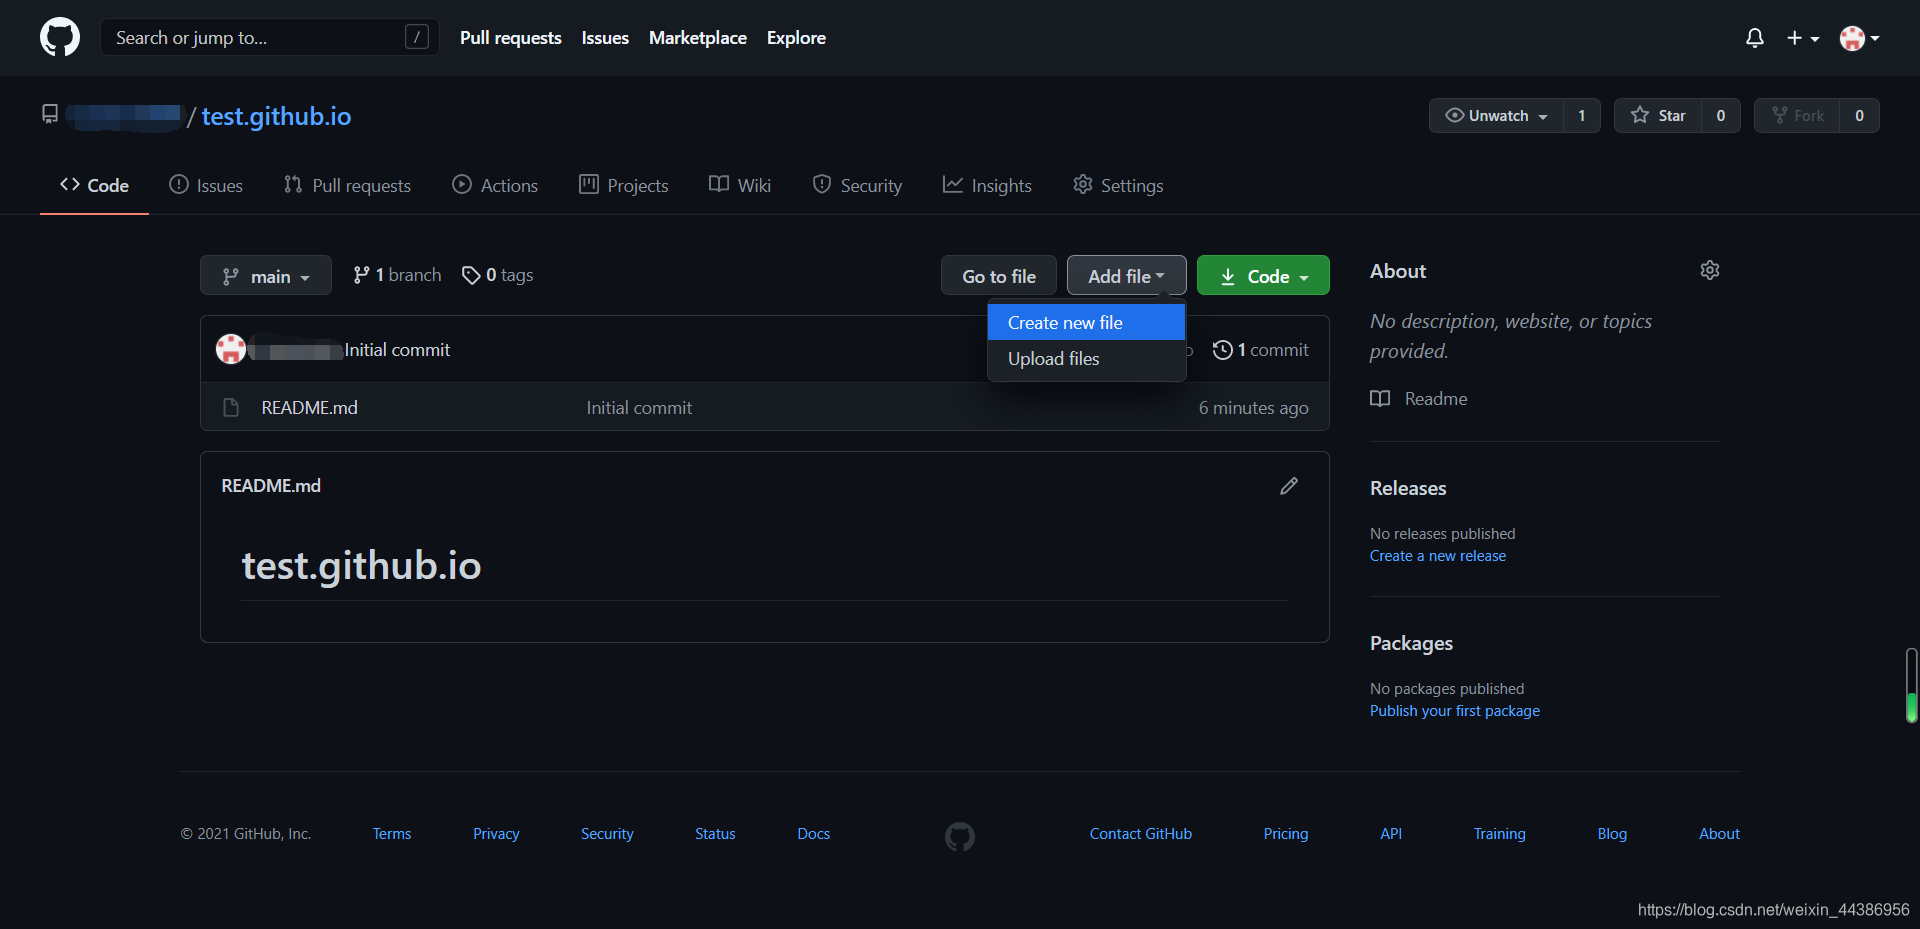Click the Releases heading
1920x929 pixels.
[x=1408, y=488]
